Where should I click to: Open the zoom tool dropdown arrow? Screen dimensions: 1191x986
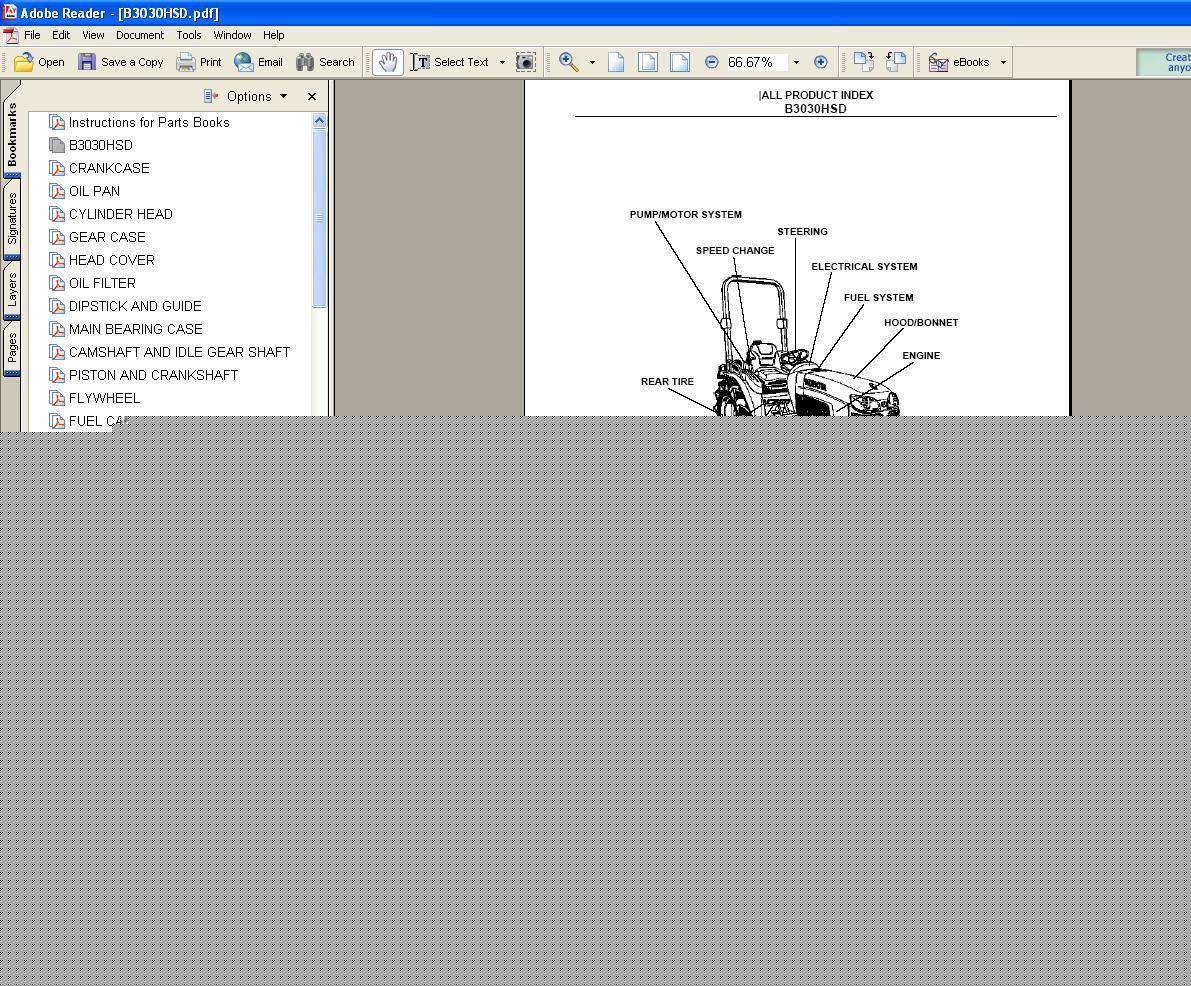[592, 62]
